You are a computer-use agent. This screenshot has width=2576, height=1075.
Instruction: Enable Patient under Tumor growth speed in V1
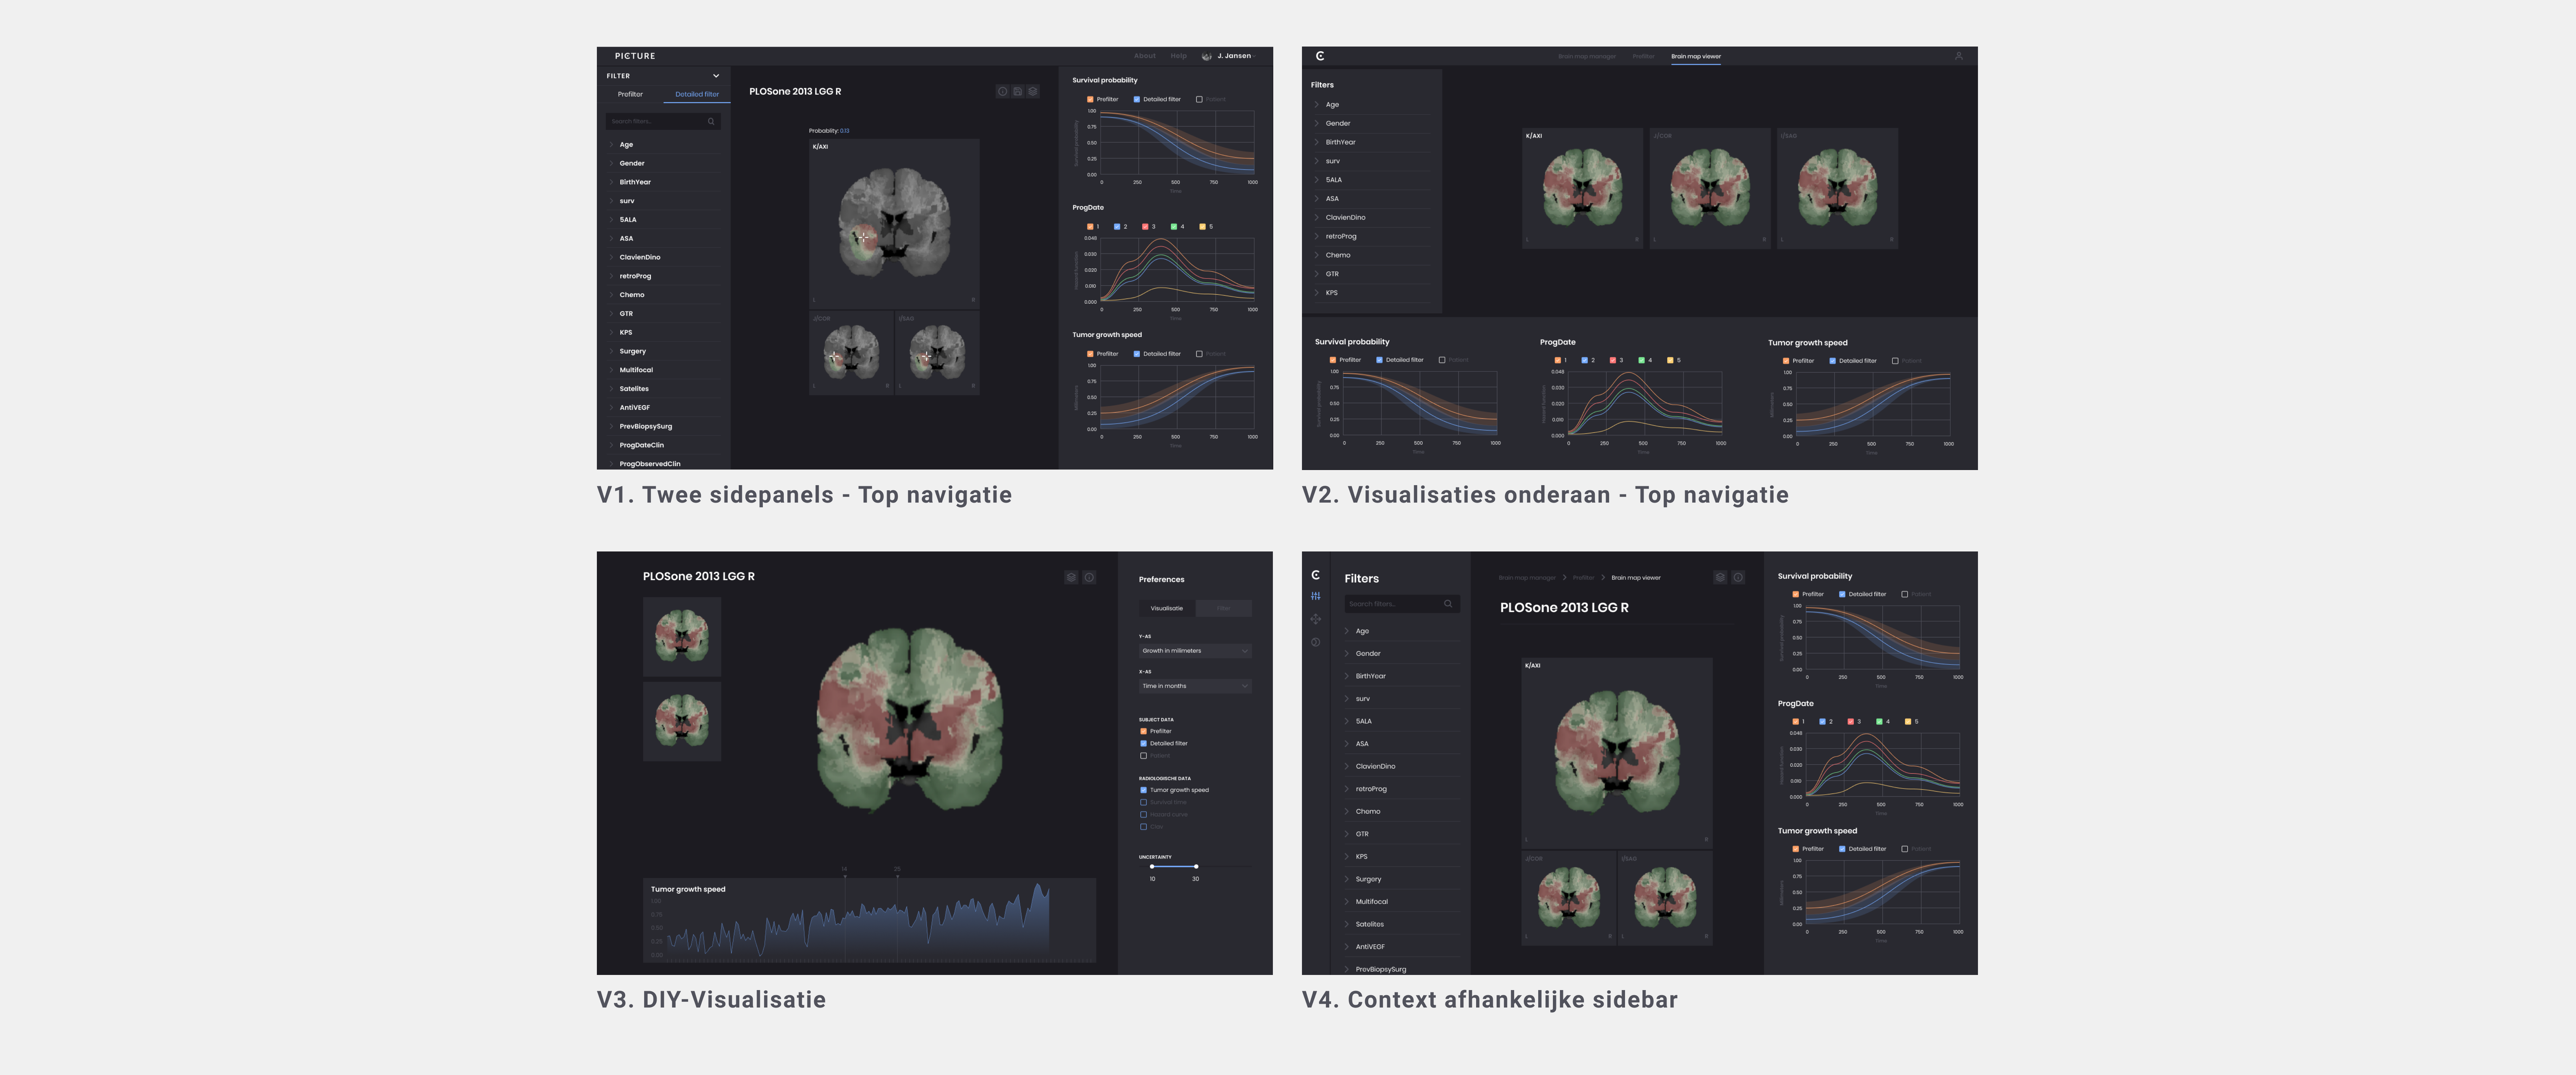[x=1199, y=354]
